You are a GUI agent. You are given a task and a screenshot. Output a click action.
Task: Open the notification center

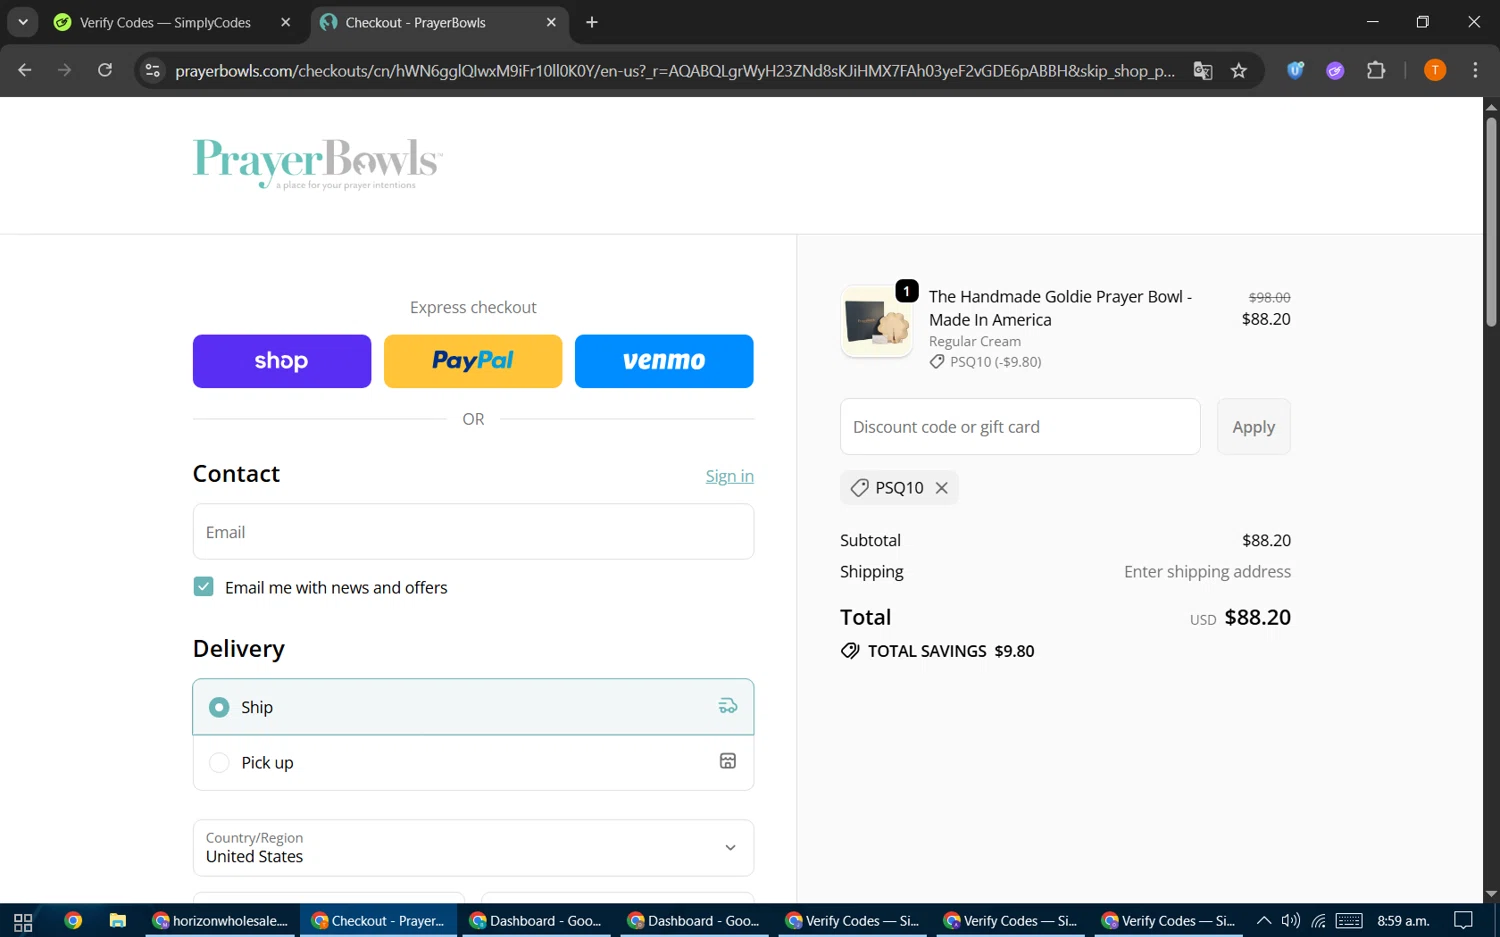(x=1463, y=921)
